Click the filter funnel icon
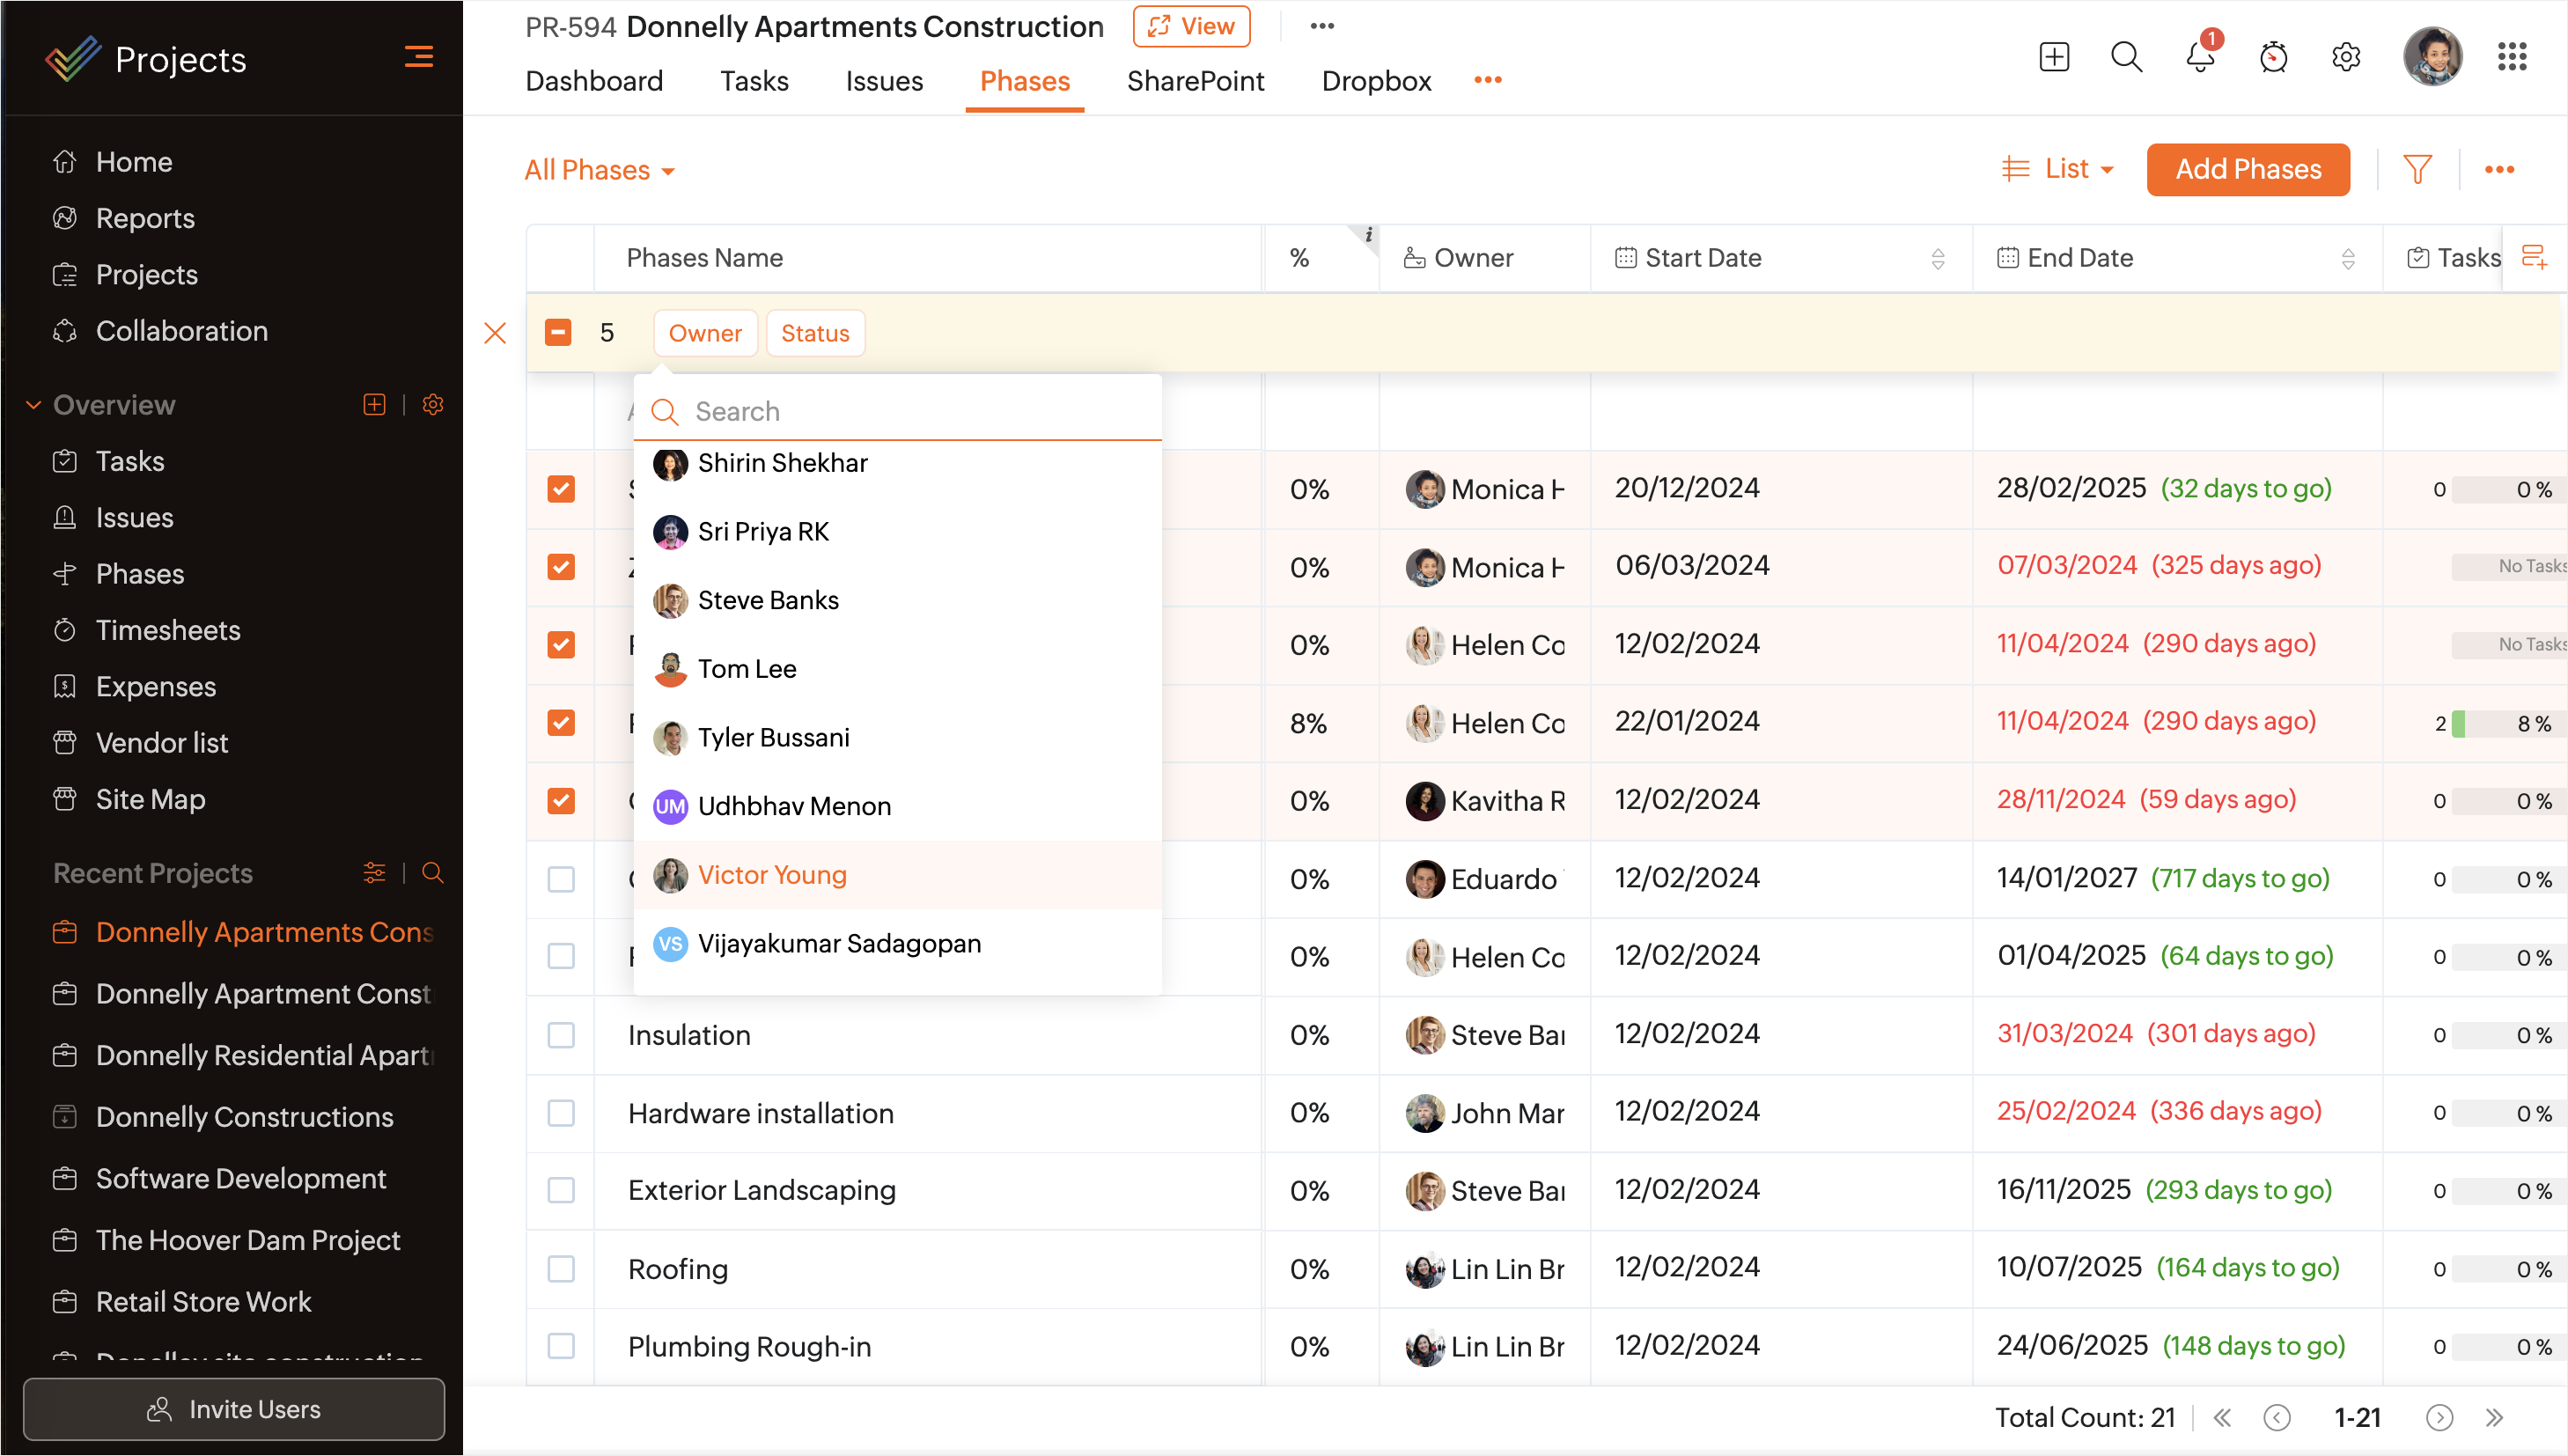Image resolution: width=2568 pixels, height=1456 pixels. coord(2417,169)
